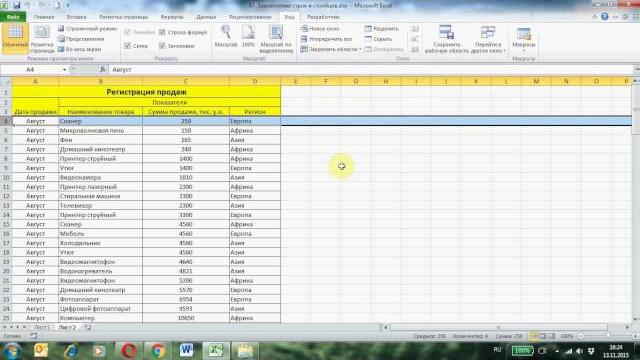
Task: Select the column C header
Action: [x=186, y=81]
